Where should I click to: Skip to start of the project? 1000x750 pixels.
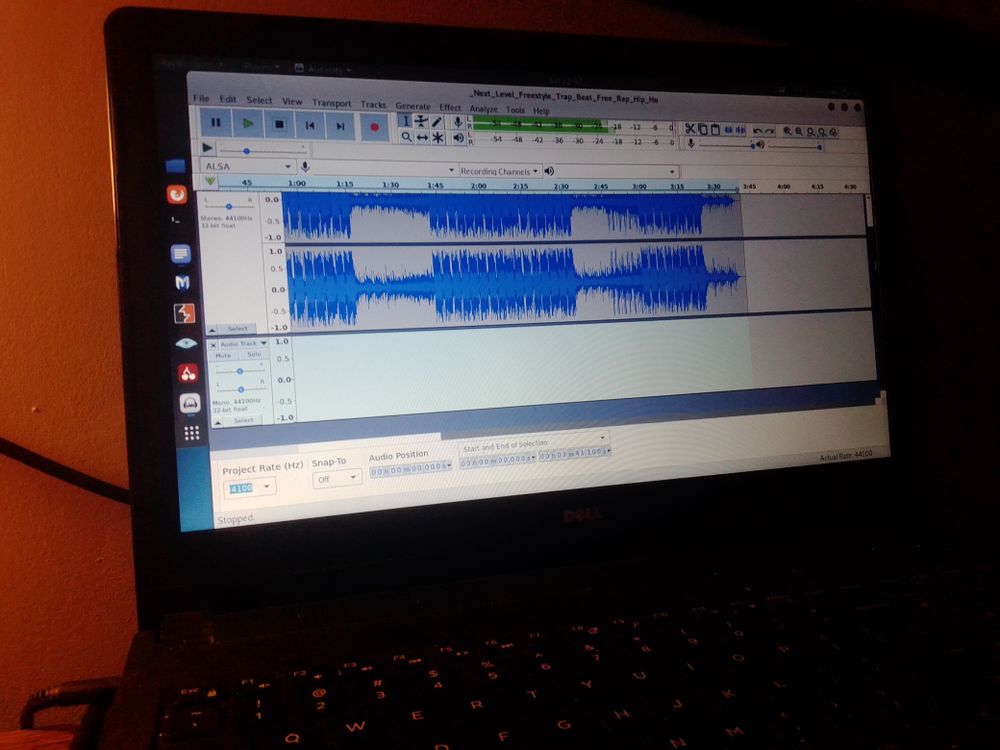pyautogui.click(x=310, y=126)
